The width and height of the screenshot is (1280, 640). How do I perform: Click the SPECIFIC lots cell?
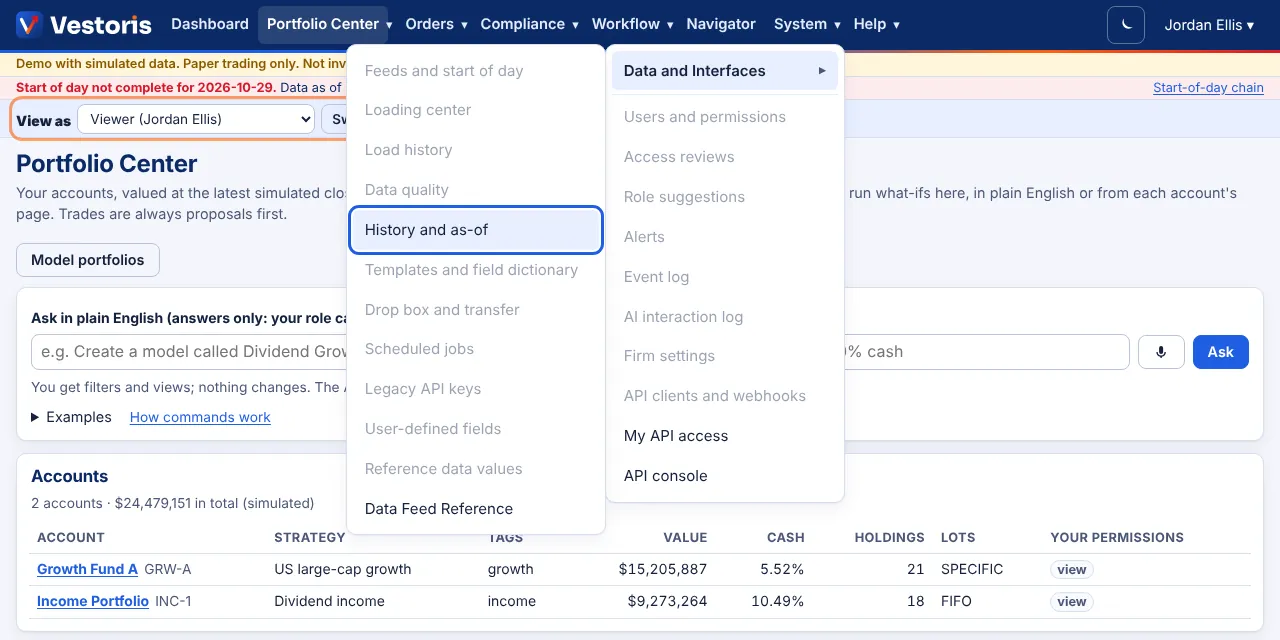[972, 569]
